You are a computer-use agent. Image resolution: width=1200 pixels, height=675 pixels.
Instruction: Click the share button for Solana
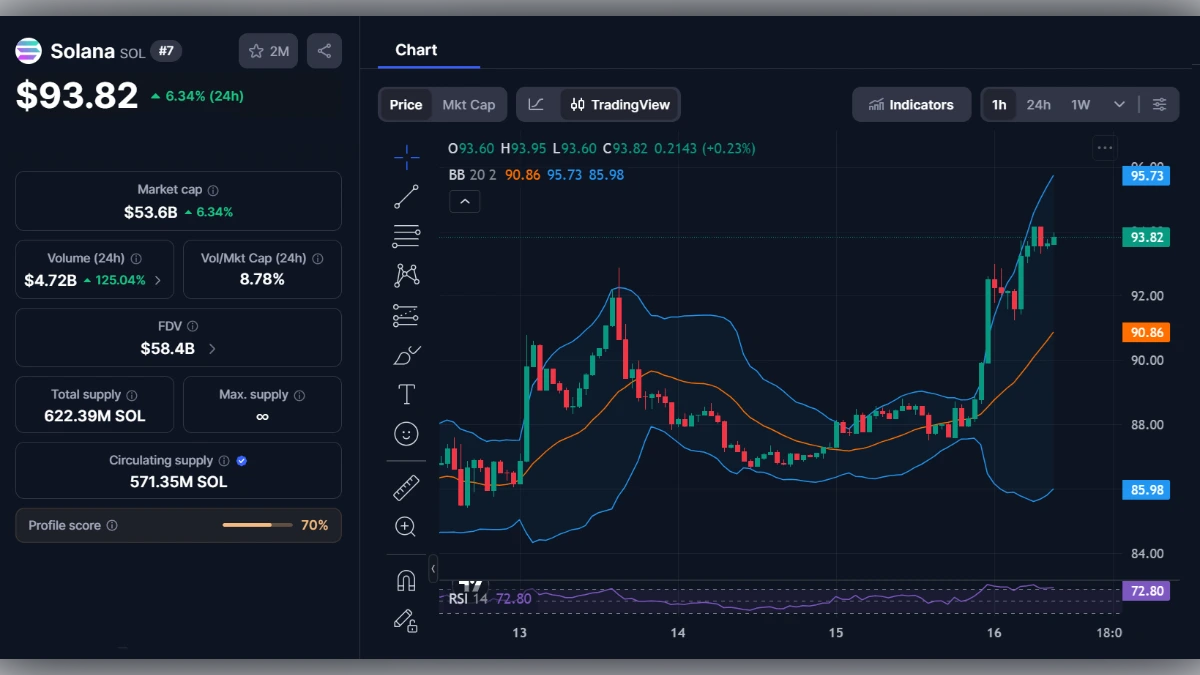324,51
